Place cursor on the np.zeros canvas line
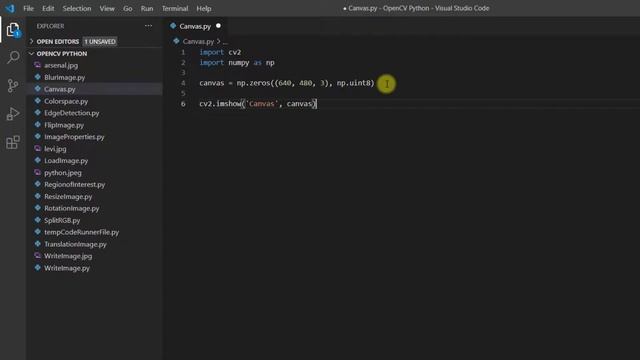Screen dimensions: 640x360 coord(287,83)
